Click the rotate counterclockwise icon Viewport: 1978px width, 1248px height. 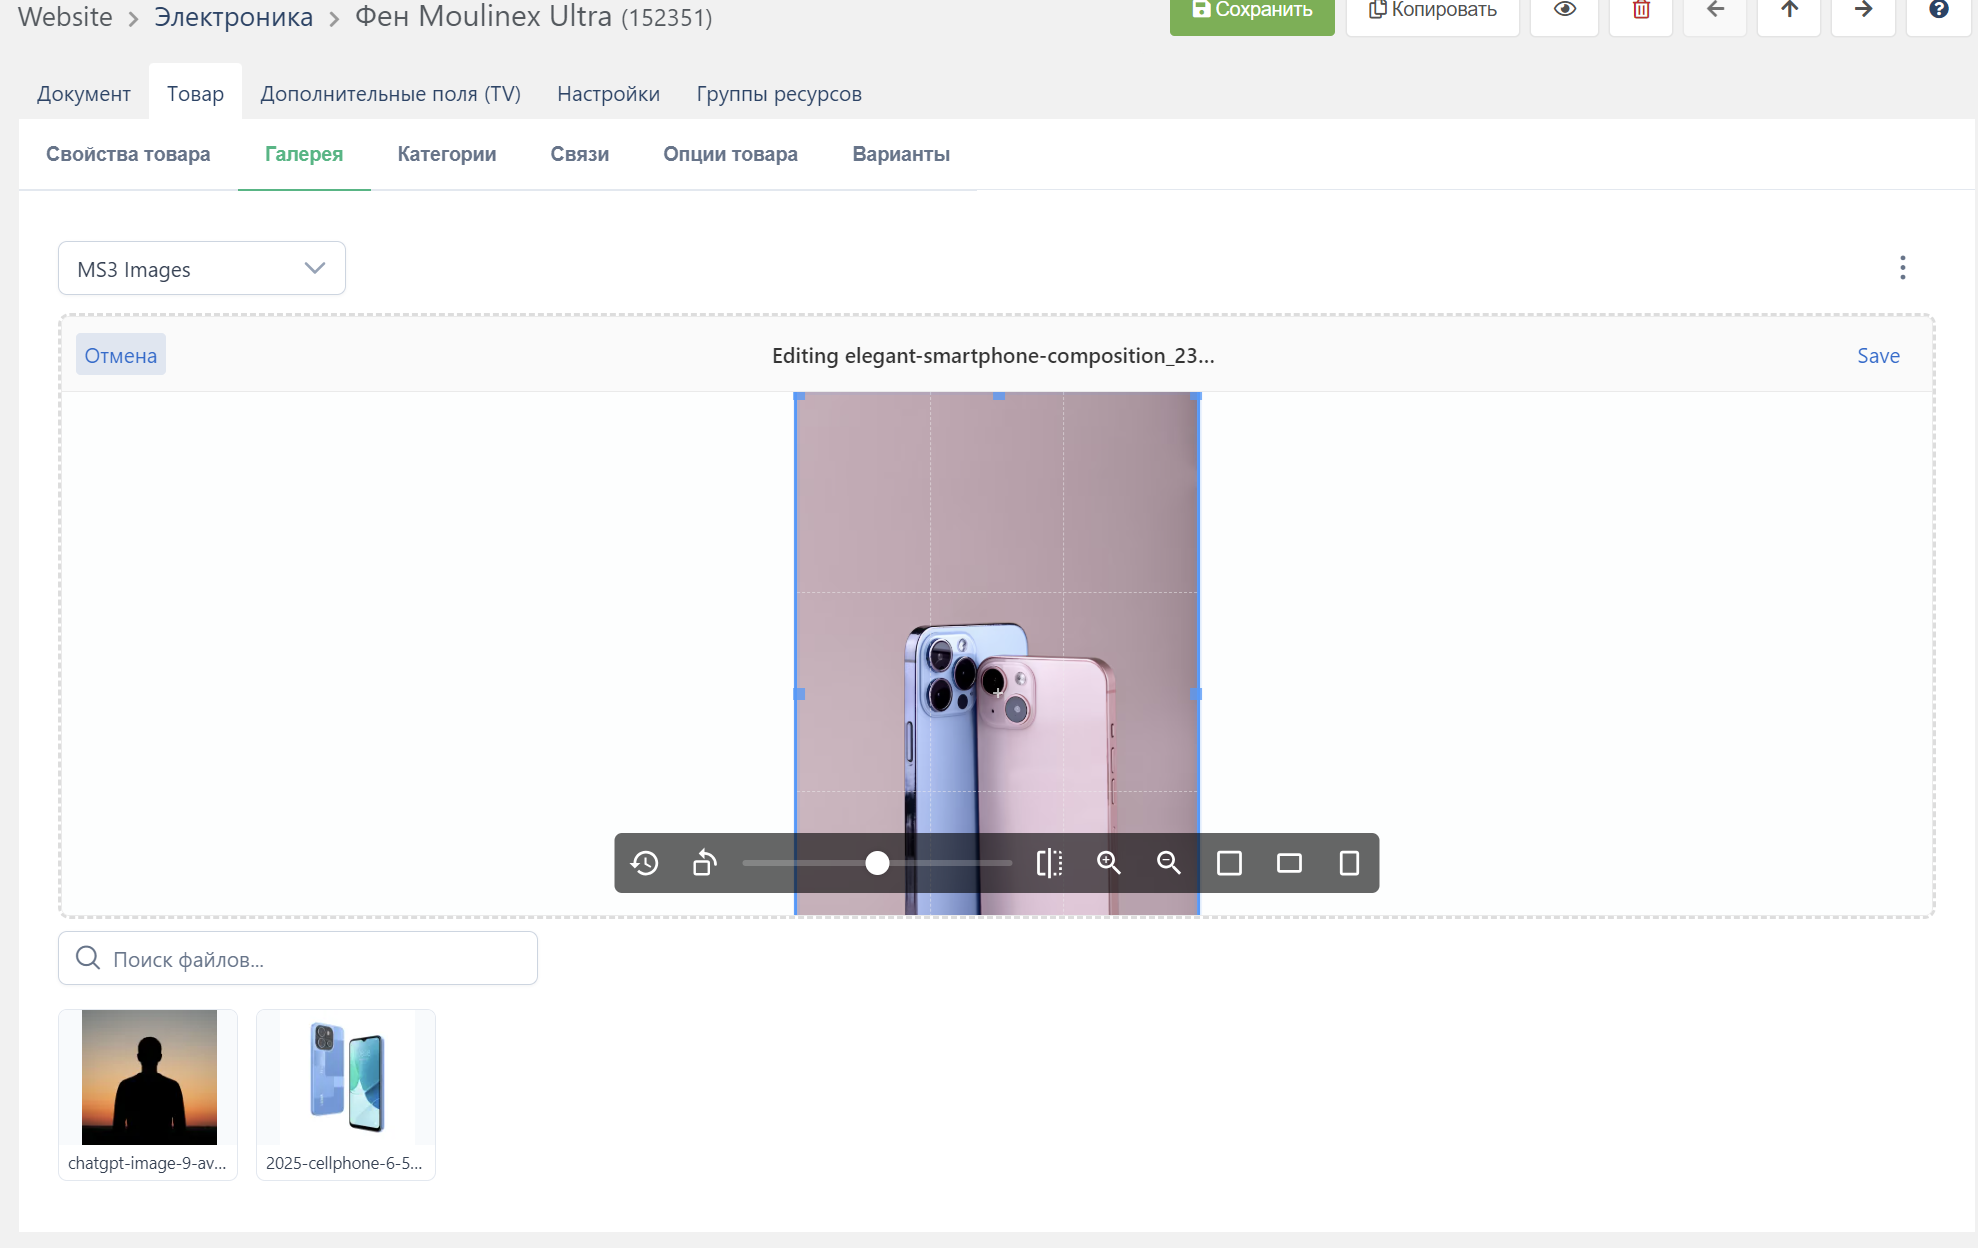[x=705, y=863]
